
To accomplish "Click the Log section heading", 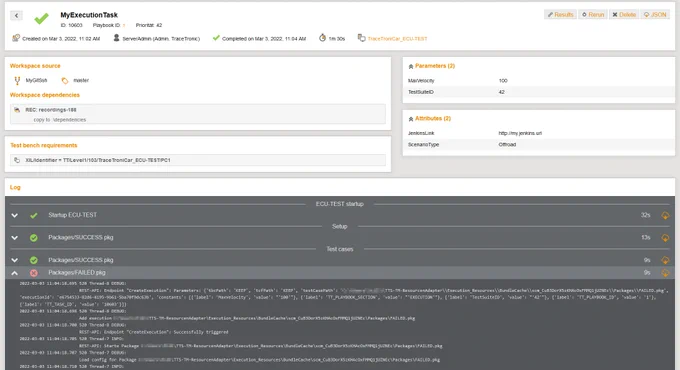I will pyautogui.click(x=15, y=187).
